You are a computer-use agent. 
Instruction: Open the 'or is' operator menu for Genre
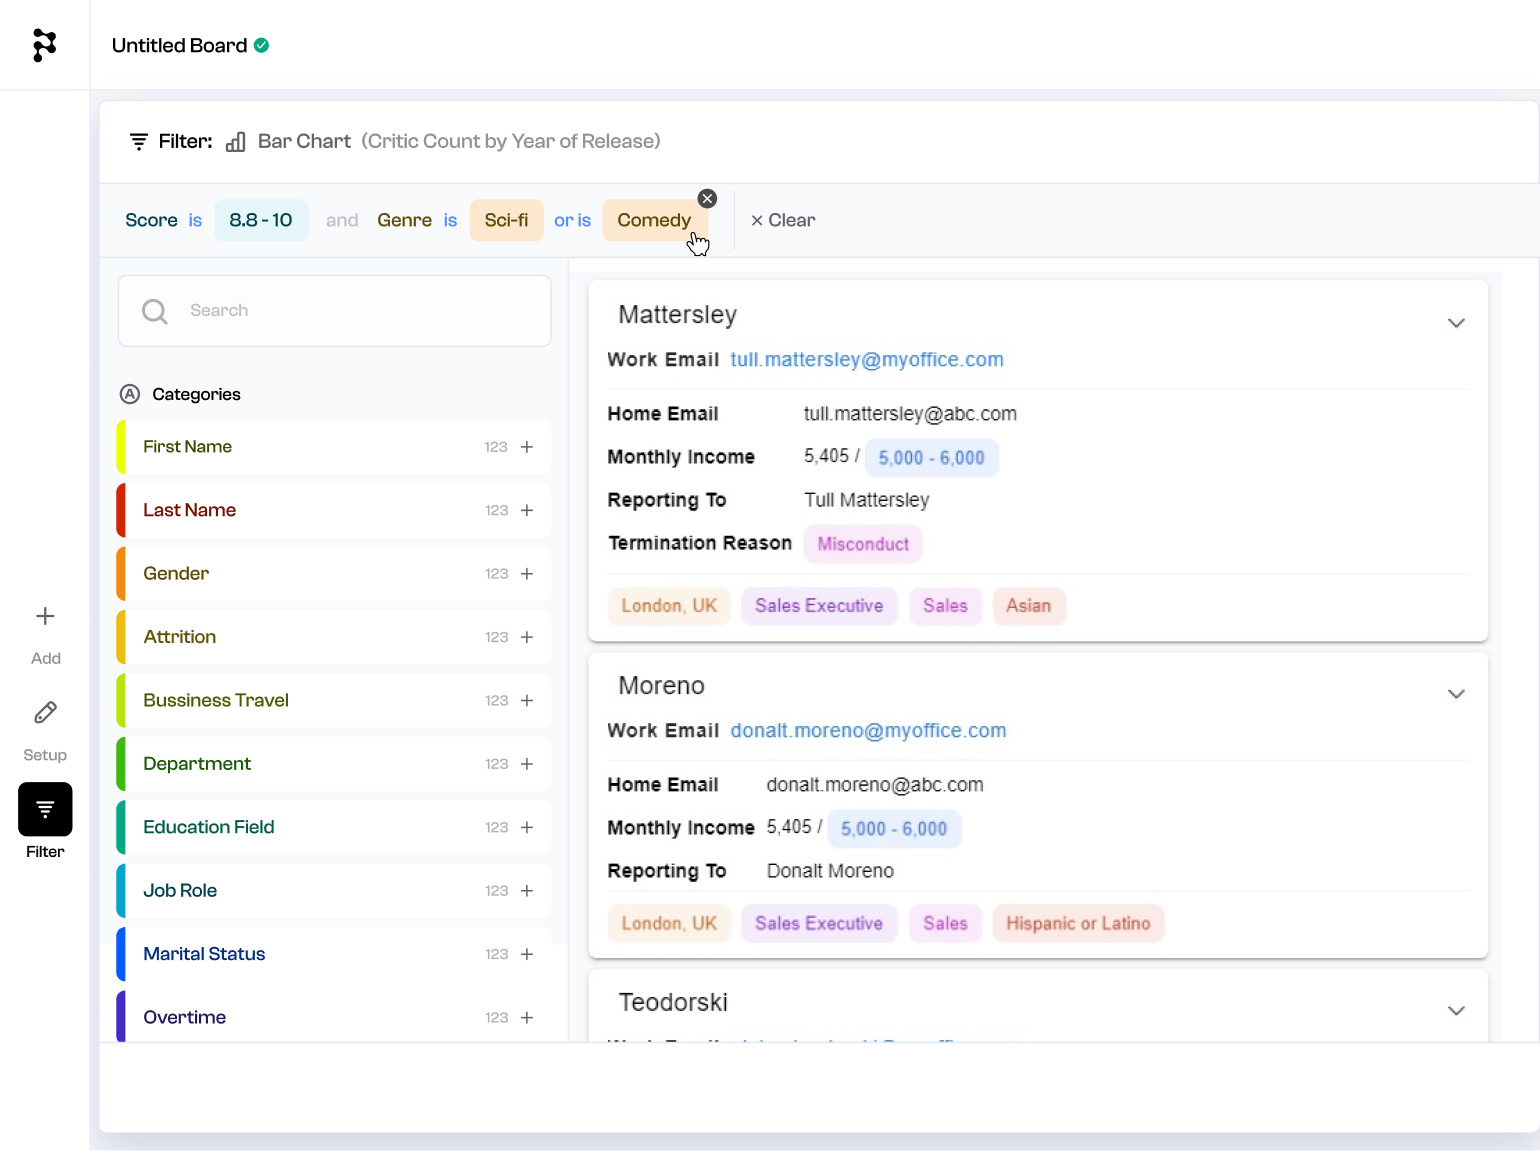[572, 220]
